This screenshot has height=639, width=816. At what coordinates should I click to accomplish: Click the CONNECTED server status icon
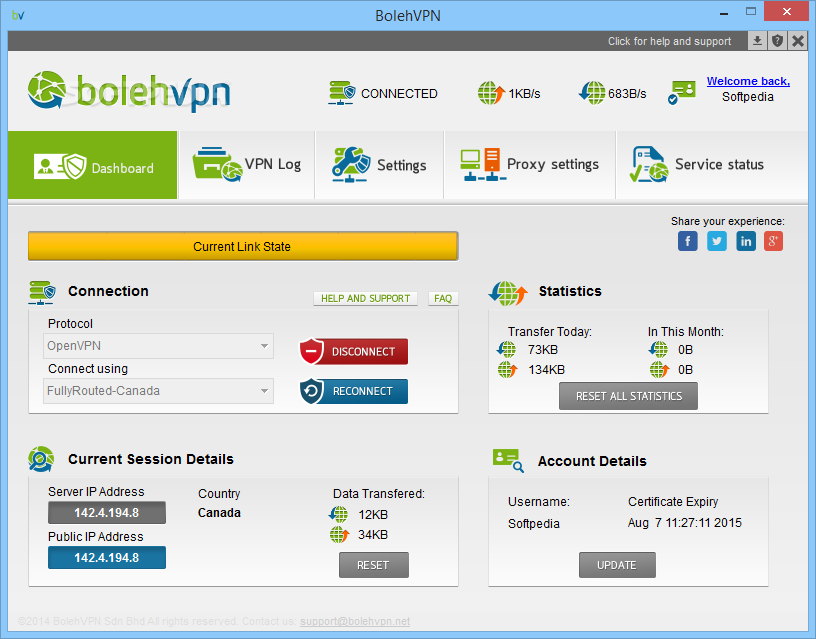click(x=341, y=93)
